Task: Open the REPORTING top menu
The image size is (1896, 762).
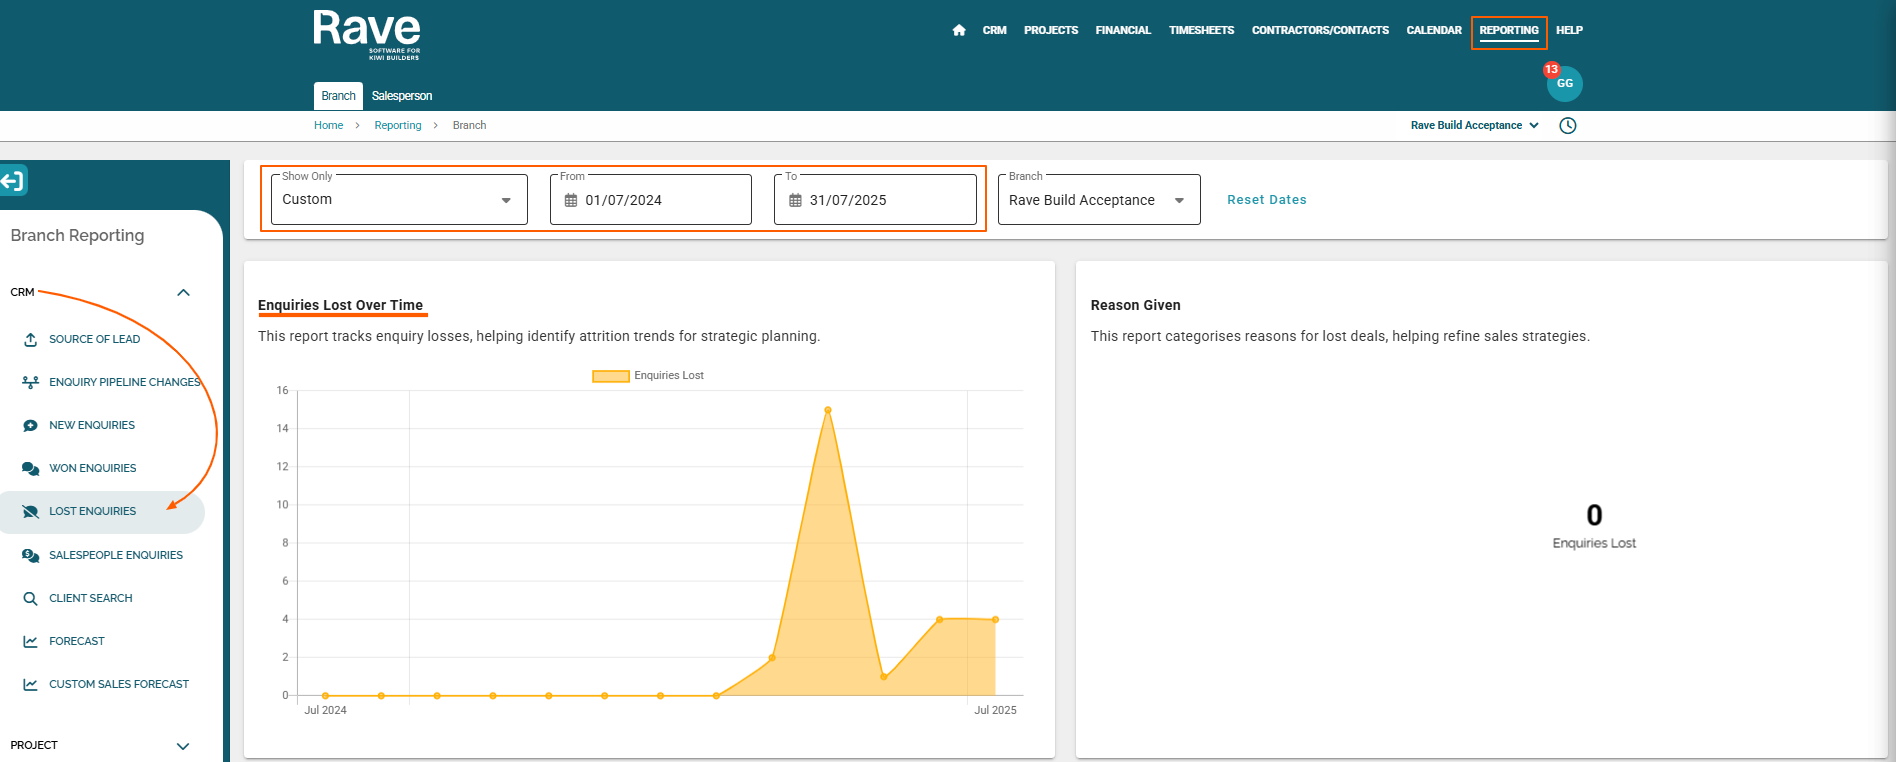Action: click(1509, 31)
